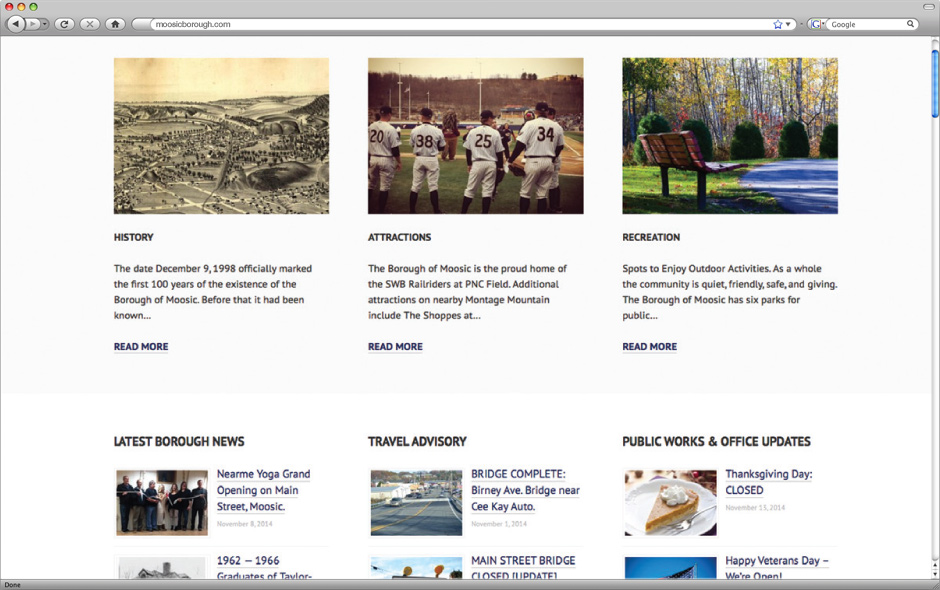
Task: Click READ MORE under Recreation
Action: pyautogui.click(x=649, y=347)
